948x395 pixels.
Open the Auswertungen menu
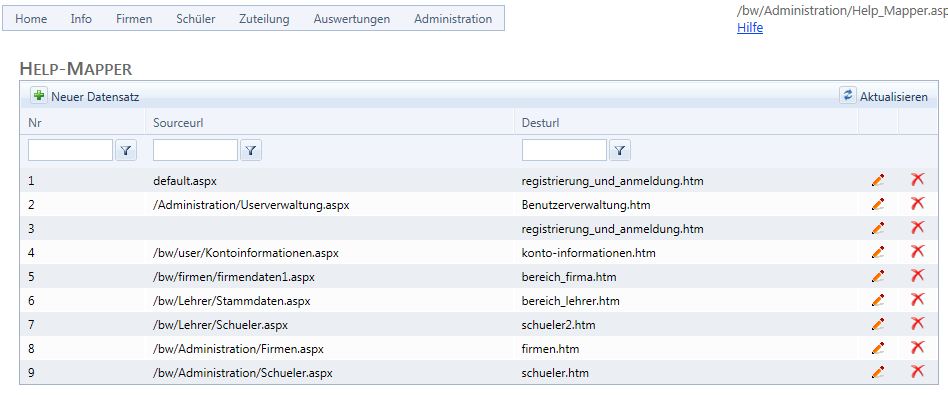(352, 19)
